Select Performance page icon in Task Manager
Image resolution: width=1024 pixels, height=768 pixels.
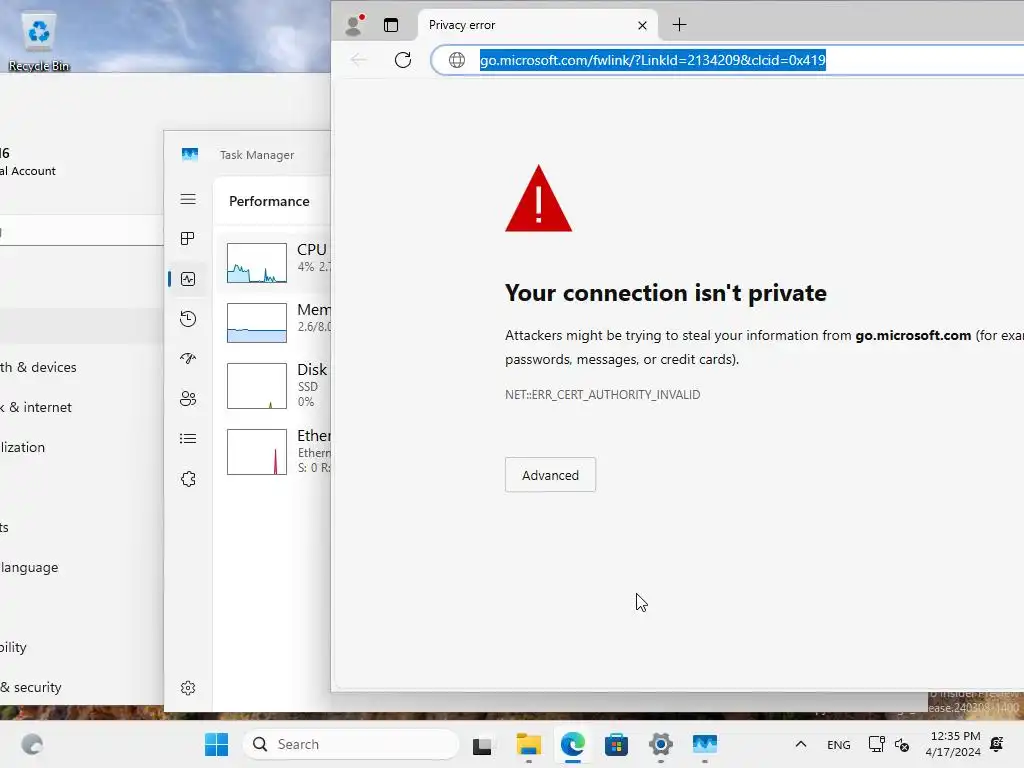tap(188, 279)
